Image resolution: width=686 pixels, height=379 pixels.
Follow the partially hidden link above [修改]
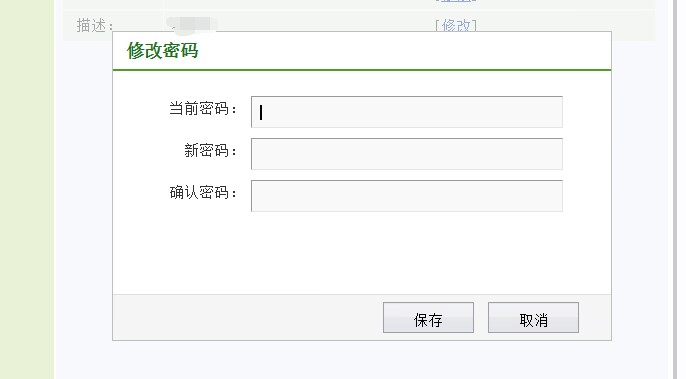click(x=456, y=1)
